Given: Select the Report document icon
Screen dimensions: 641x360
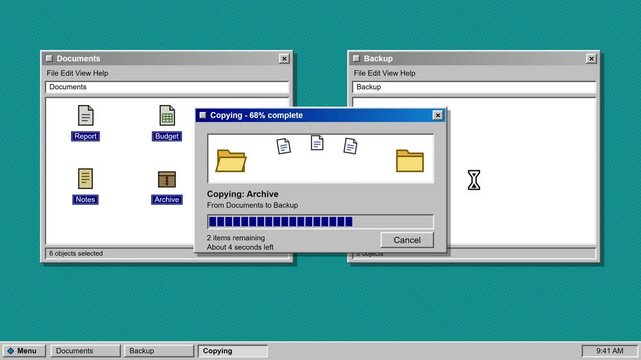Looking at the screenshot, I should (85, 115).
